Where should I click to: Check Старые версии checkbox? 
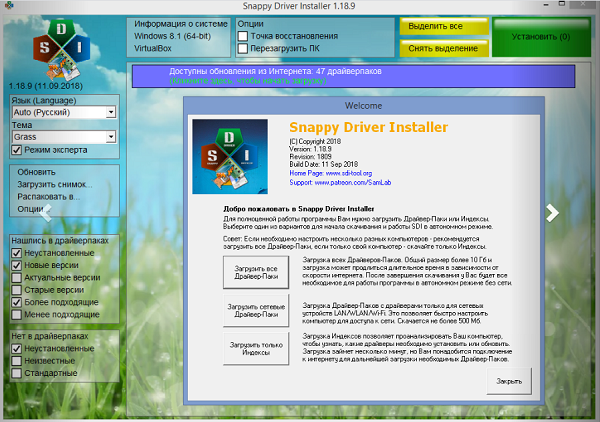coord(16,290)
